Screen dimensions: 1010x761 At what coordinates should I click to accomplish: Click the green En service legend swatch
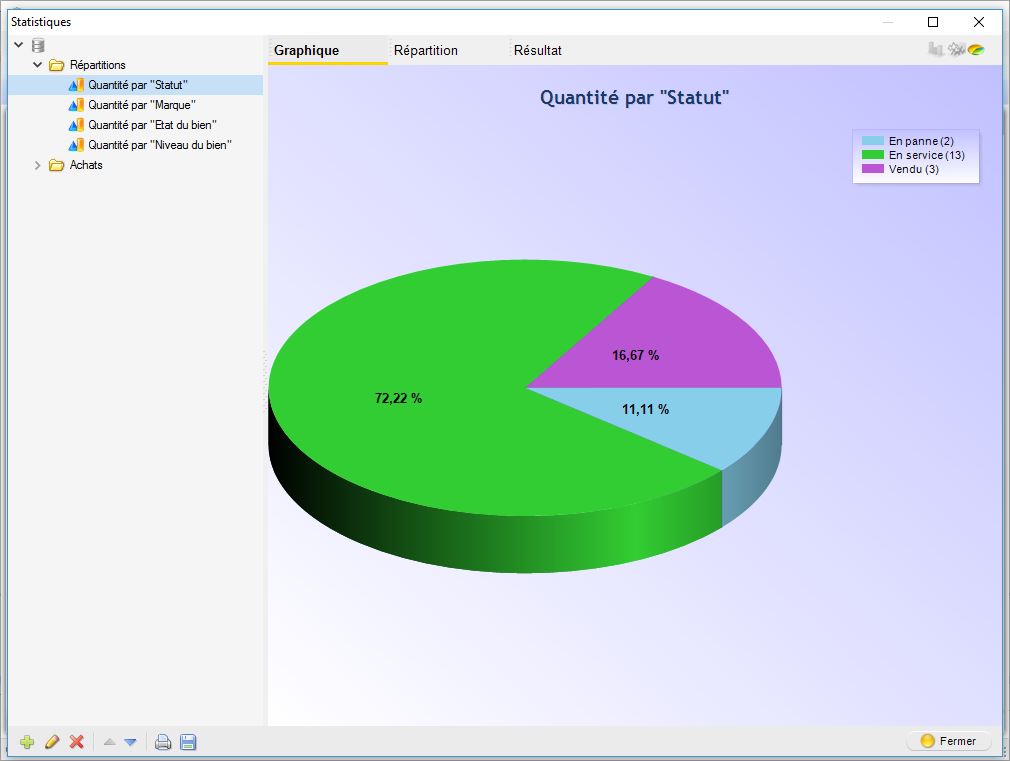click(x=872, y=155)
